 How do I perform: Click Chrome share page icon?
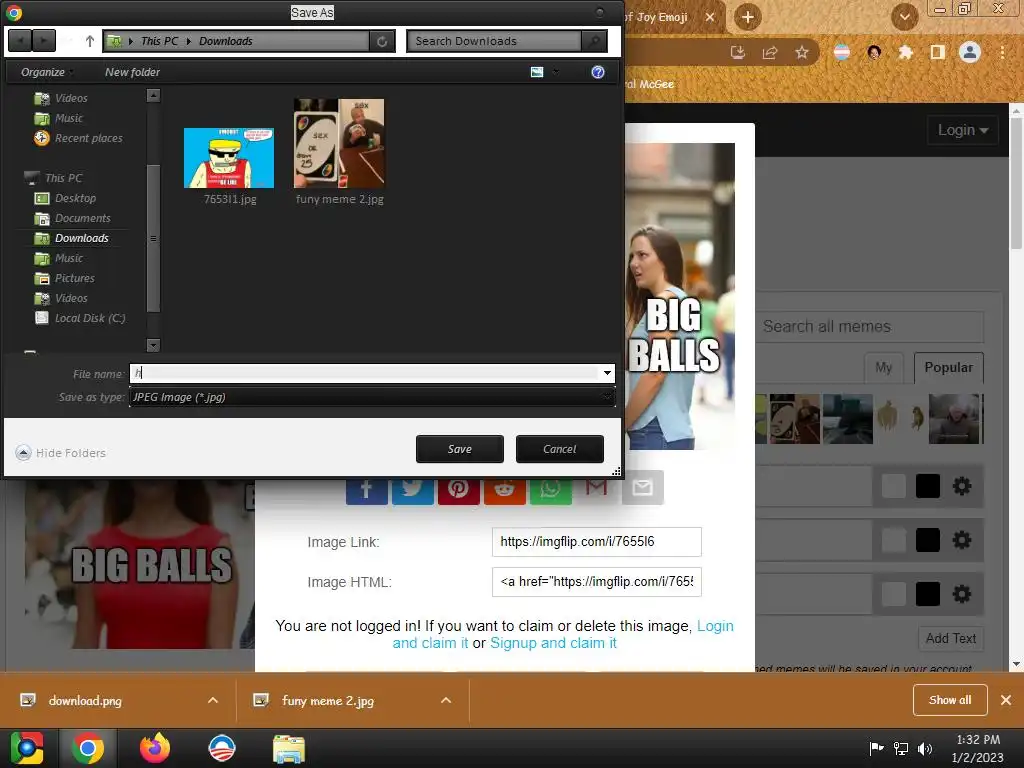770,52
